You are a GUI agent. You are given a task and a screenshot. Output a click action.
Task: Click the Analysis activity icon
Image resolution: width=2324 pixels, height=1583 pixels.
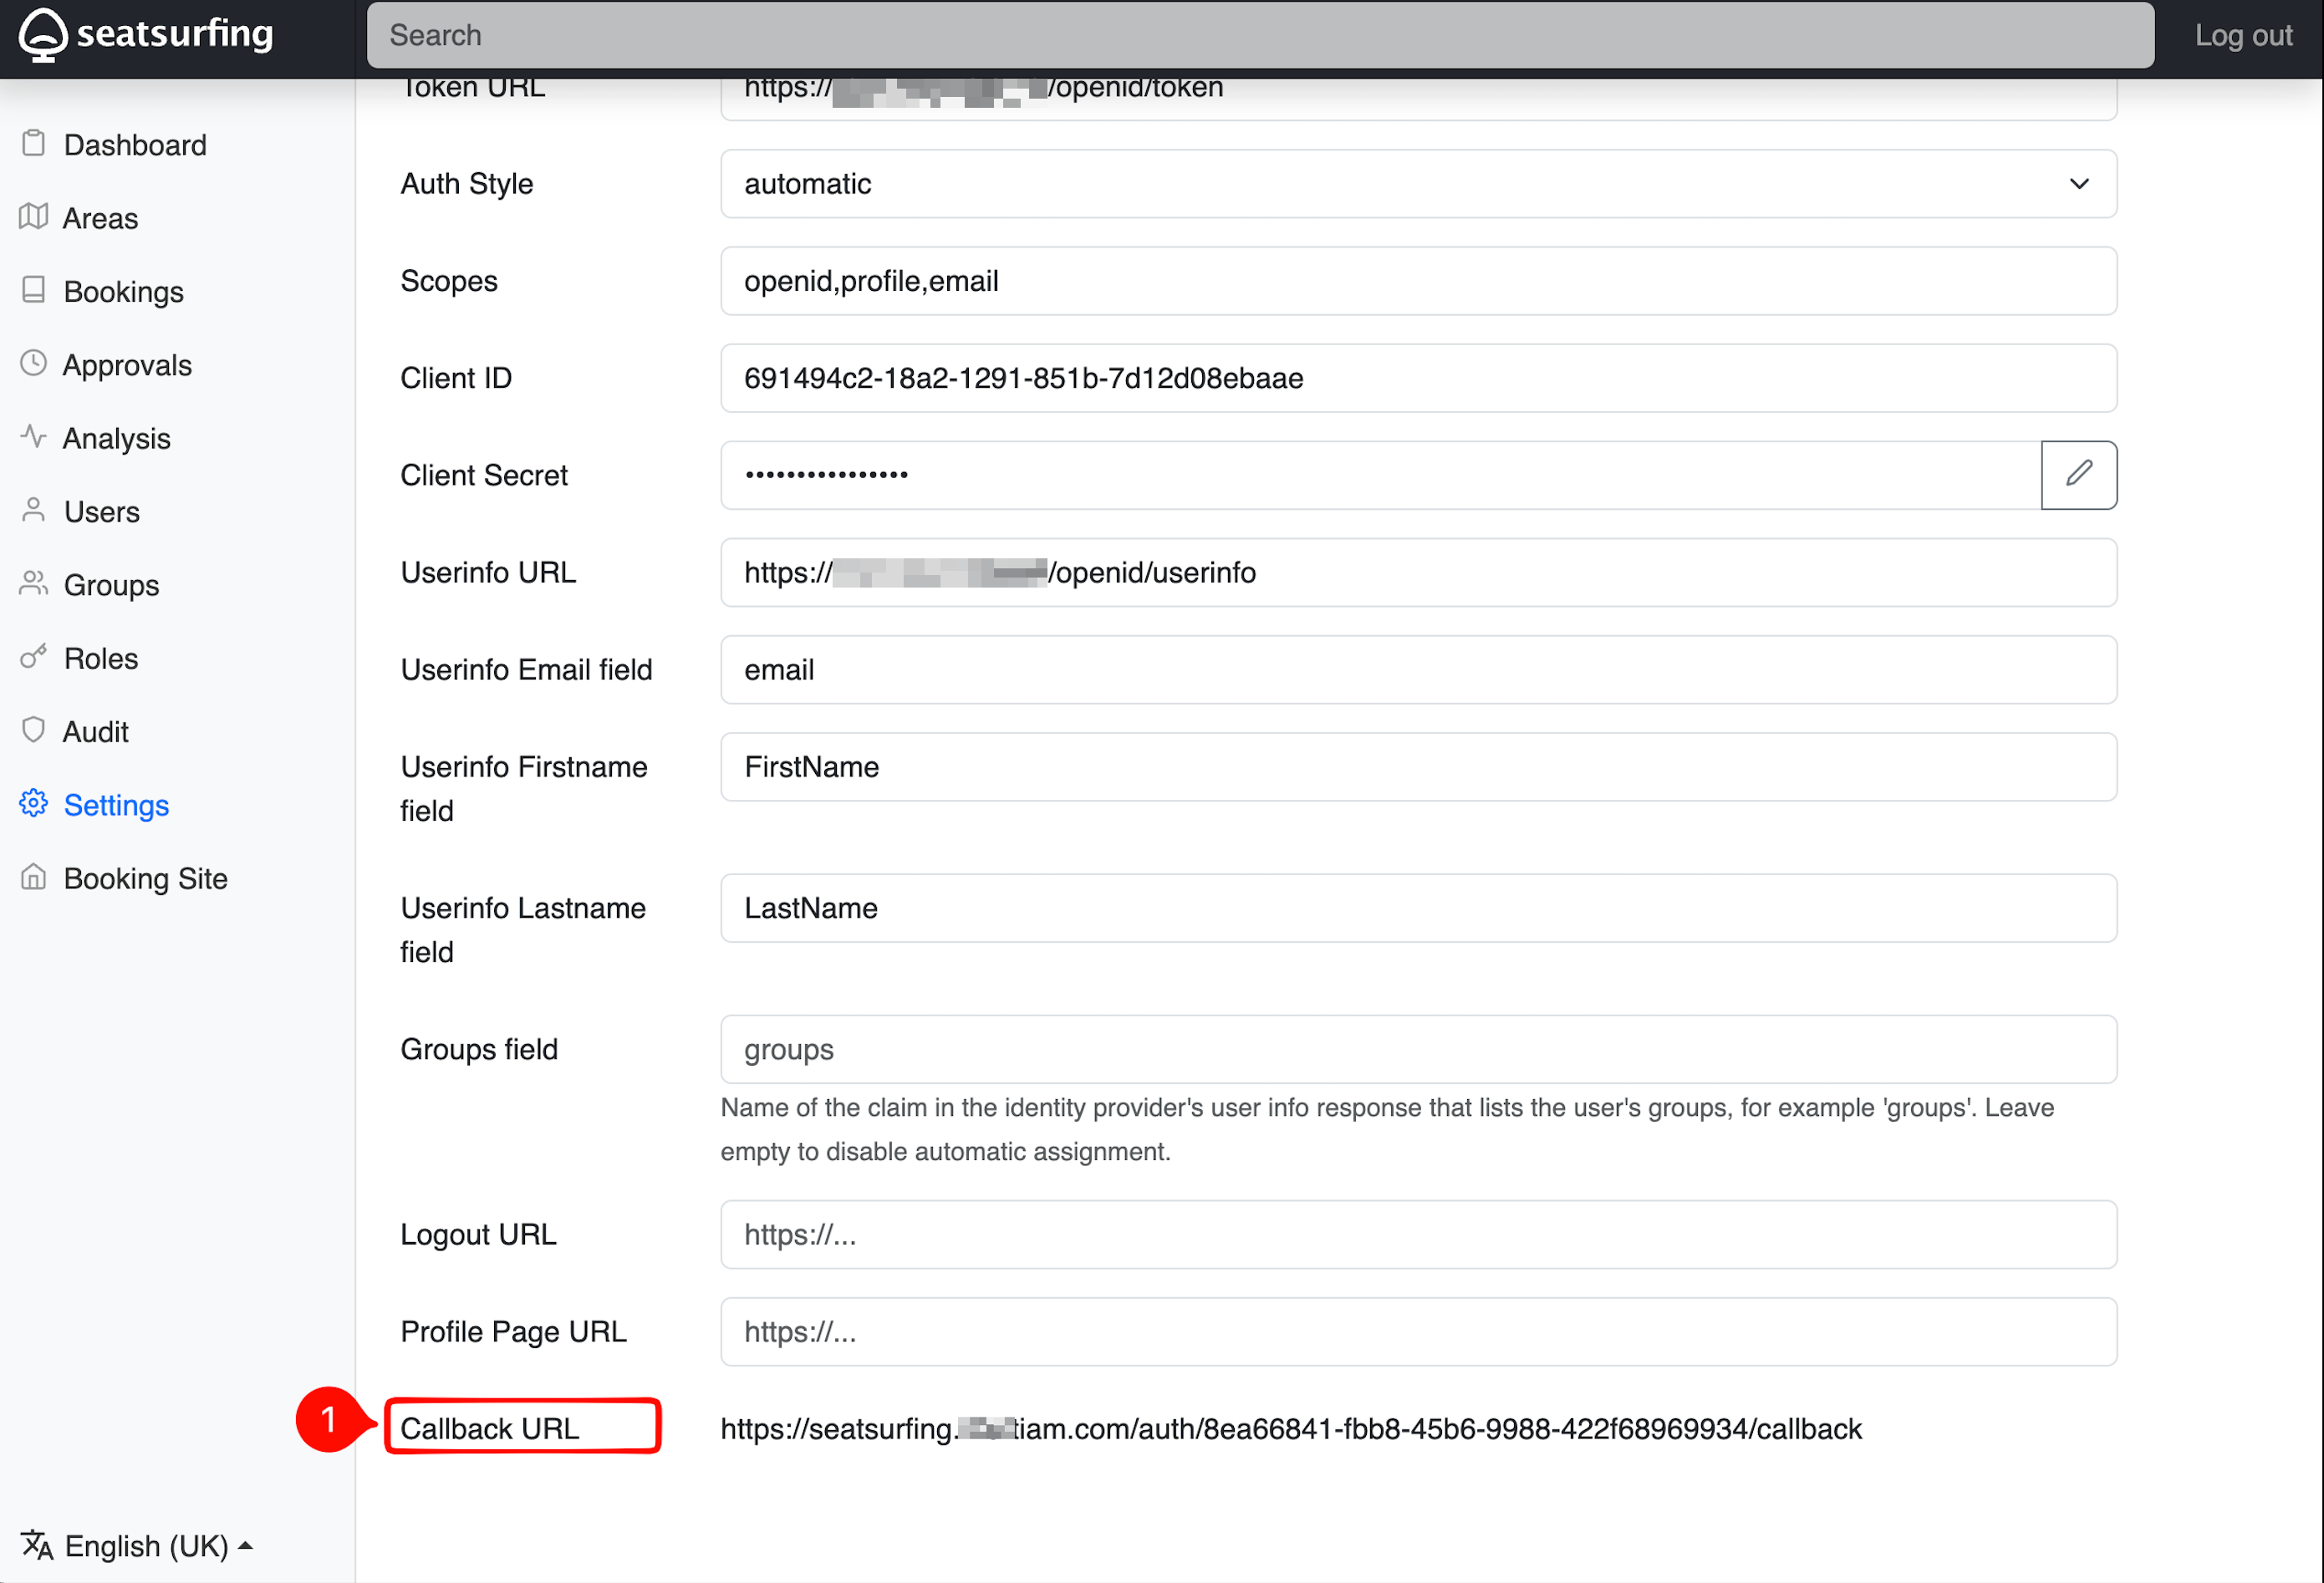[x=34, y=437]
